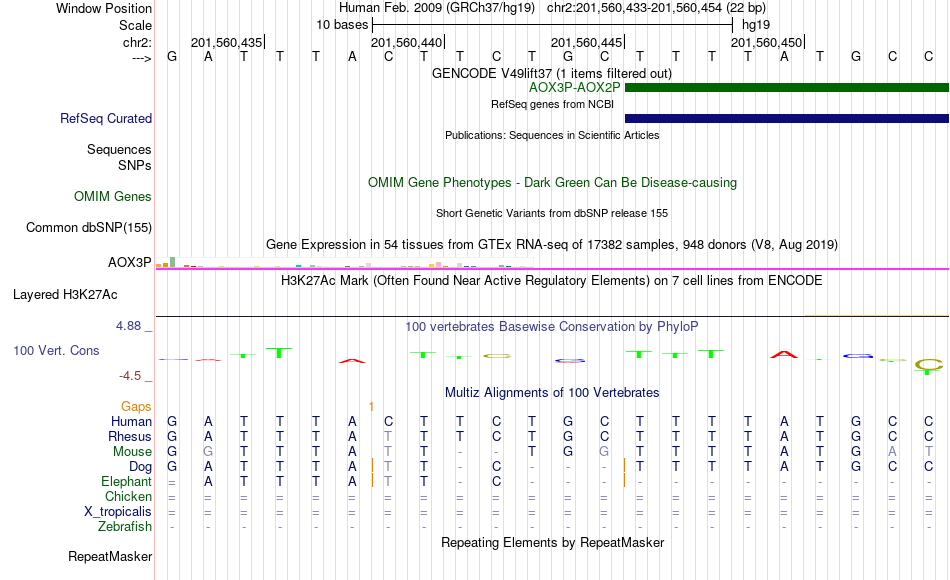Click the Publications: Sequences in Scientific Articles title
The height and width of the screenshot is (580, 950).
(552, 135)
